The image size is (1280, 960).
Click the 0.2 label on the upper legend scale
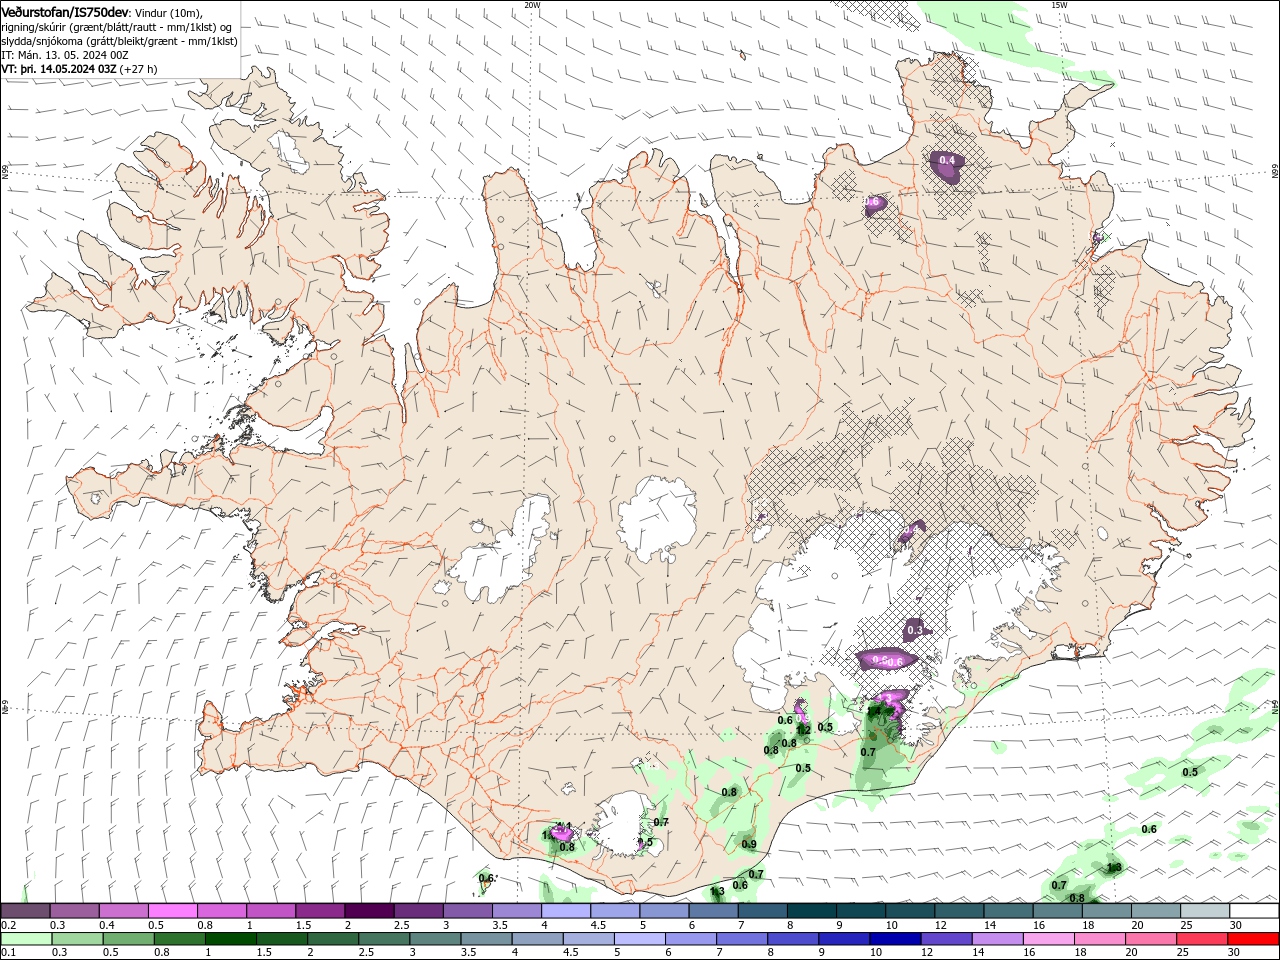click(x=9, y=925)
